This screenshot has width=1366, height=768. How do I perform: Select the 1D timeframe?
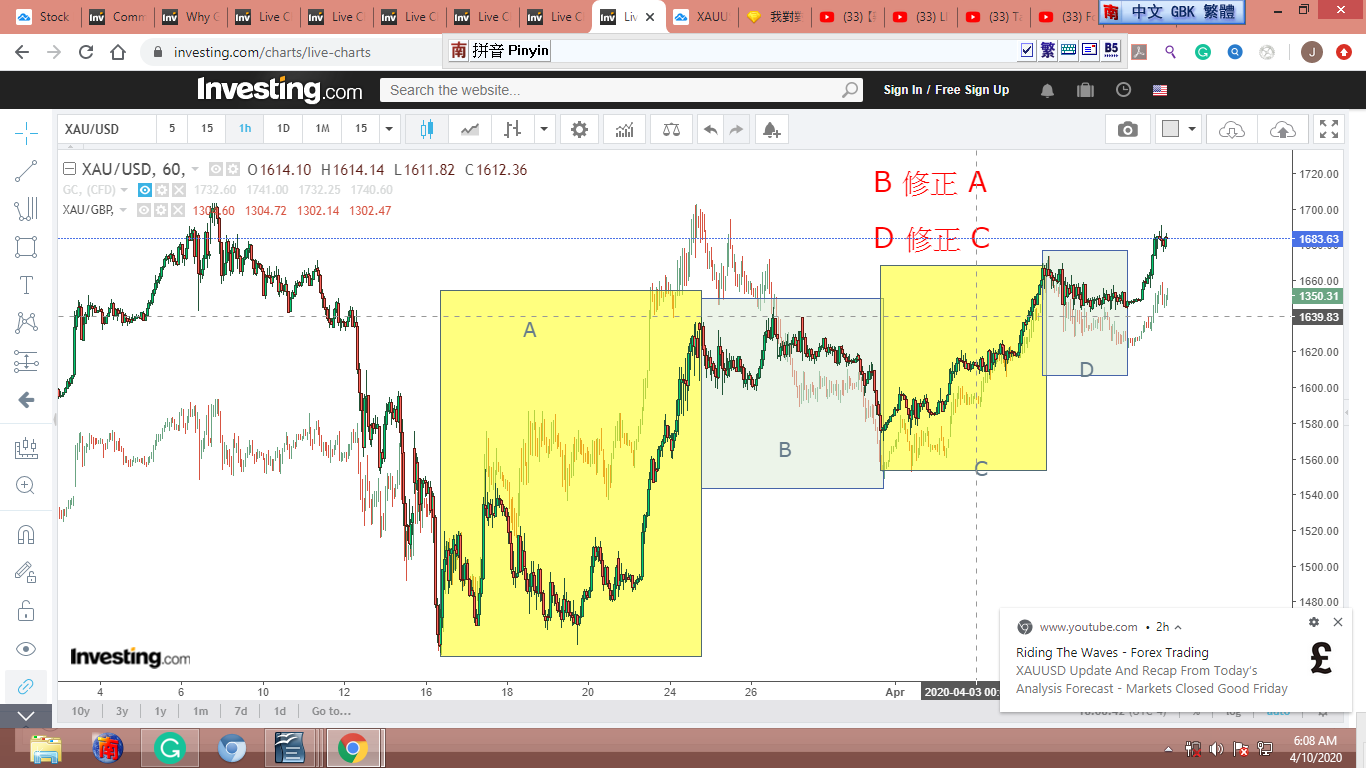click(283, 129)
